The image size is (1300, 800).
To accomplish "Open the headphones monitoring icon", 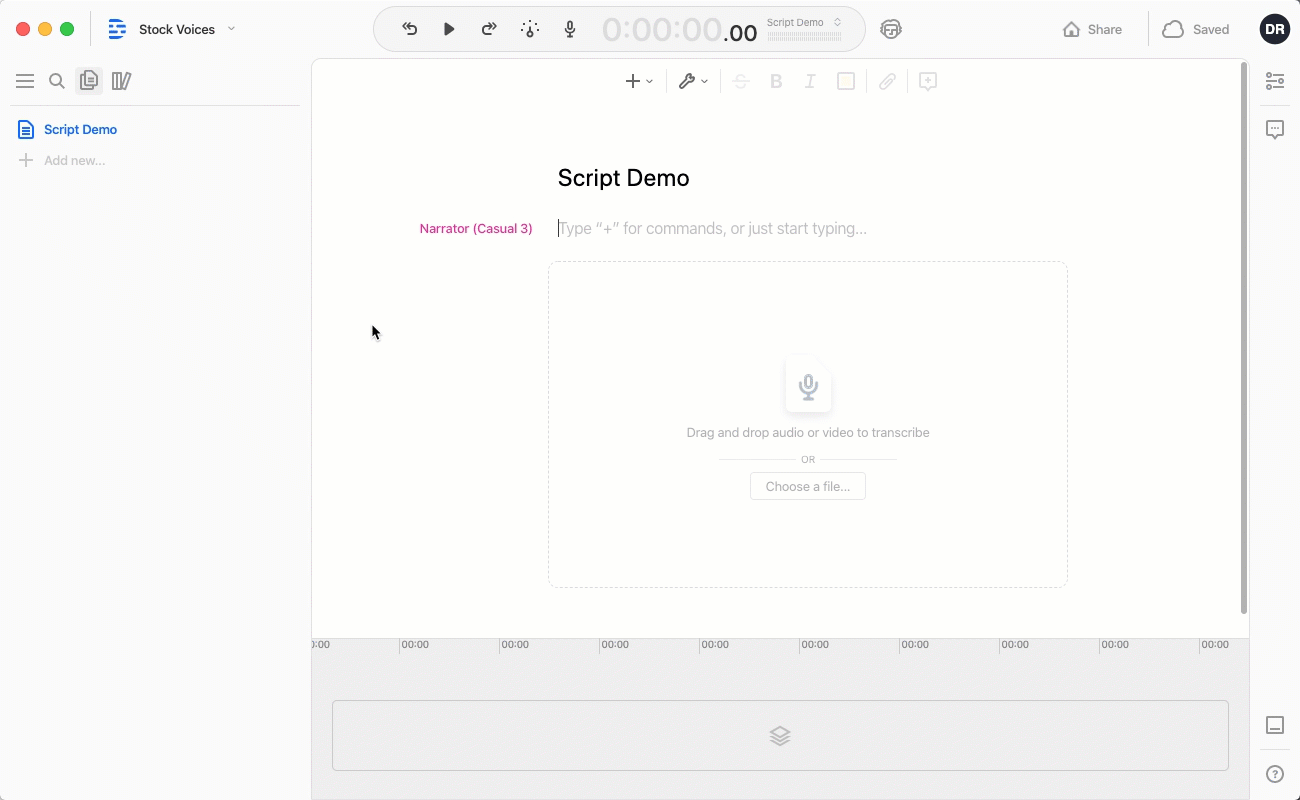I will (x=891, y=29).
